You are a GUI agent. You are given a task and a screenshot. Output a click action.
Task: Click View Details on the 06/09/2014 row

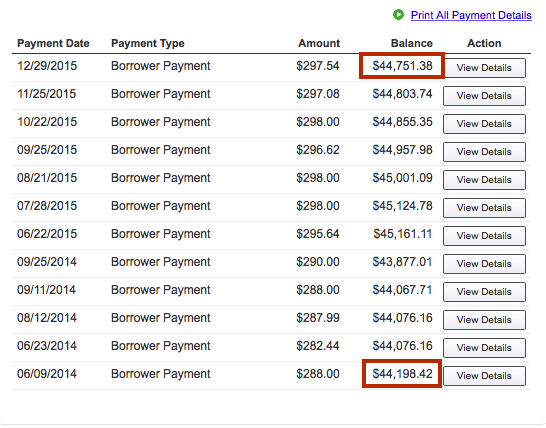click(x=484, y=376)
